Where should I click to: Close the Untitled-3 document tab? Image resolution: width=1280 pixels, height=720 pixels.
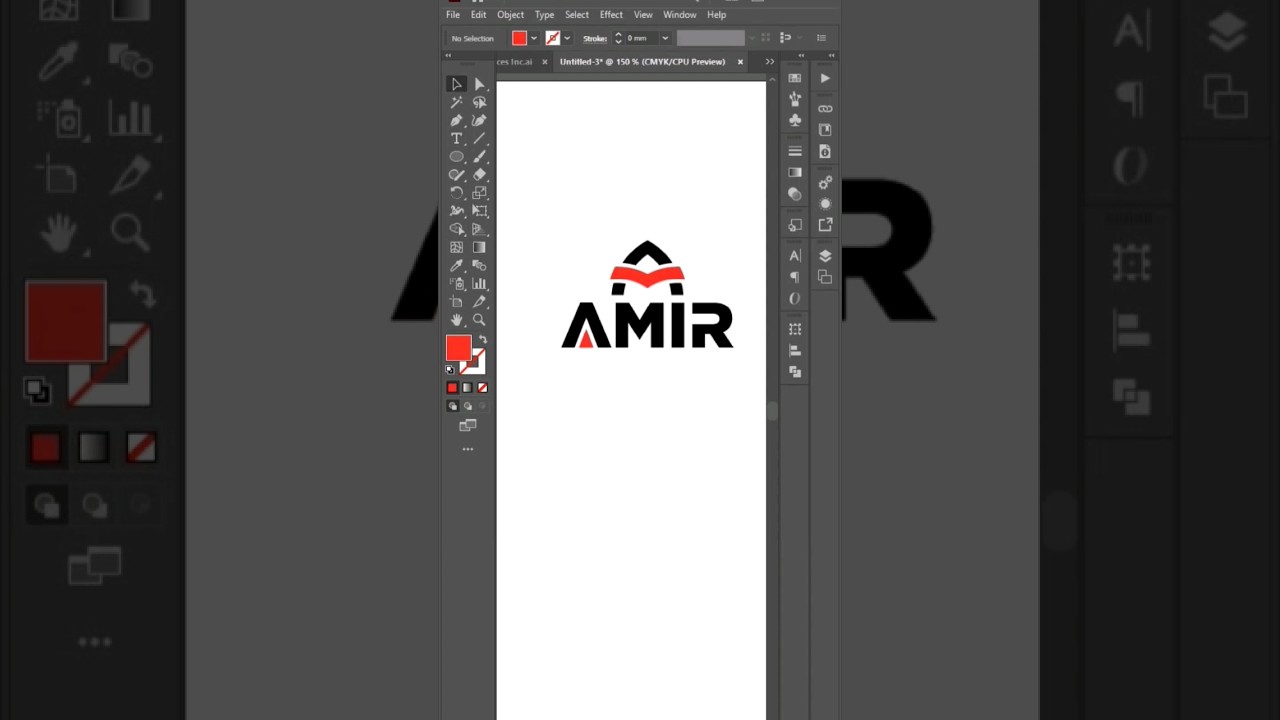(x=740, y=62)
